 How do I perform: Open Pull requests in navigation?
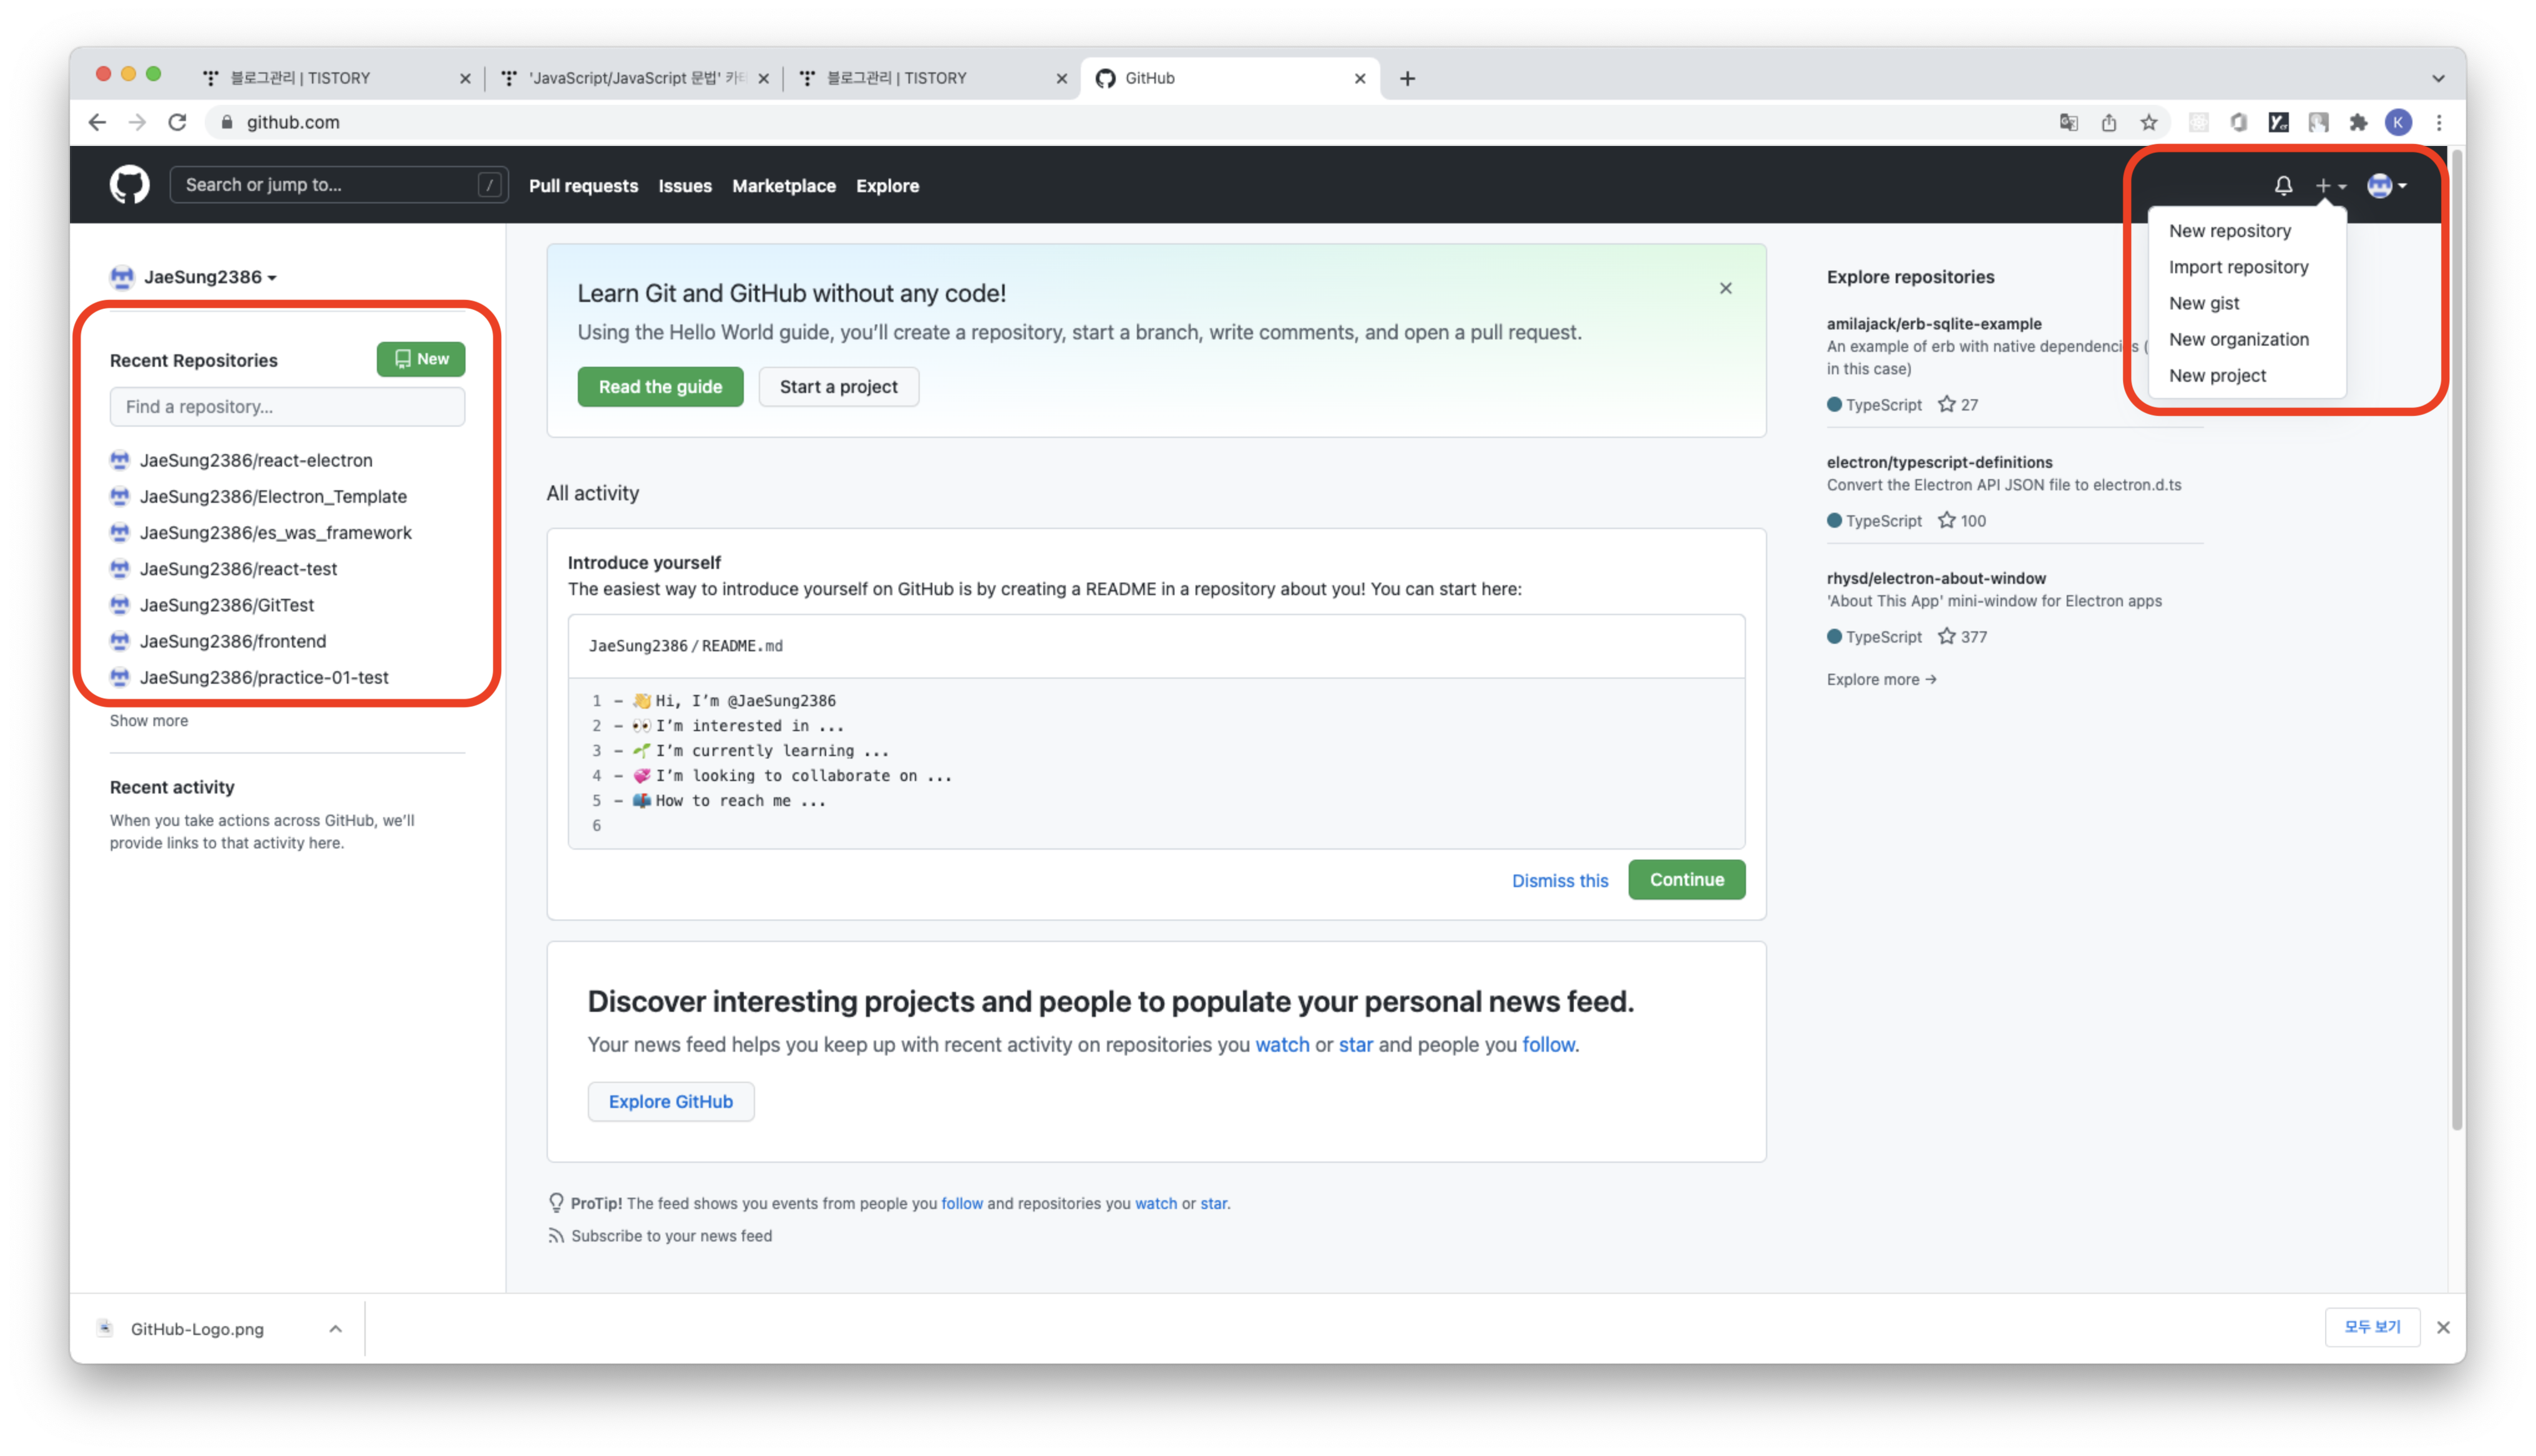(x=583, y=186)
